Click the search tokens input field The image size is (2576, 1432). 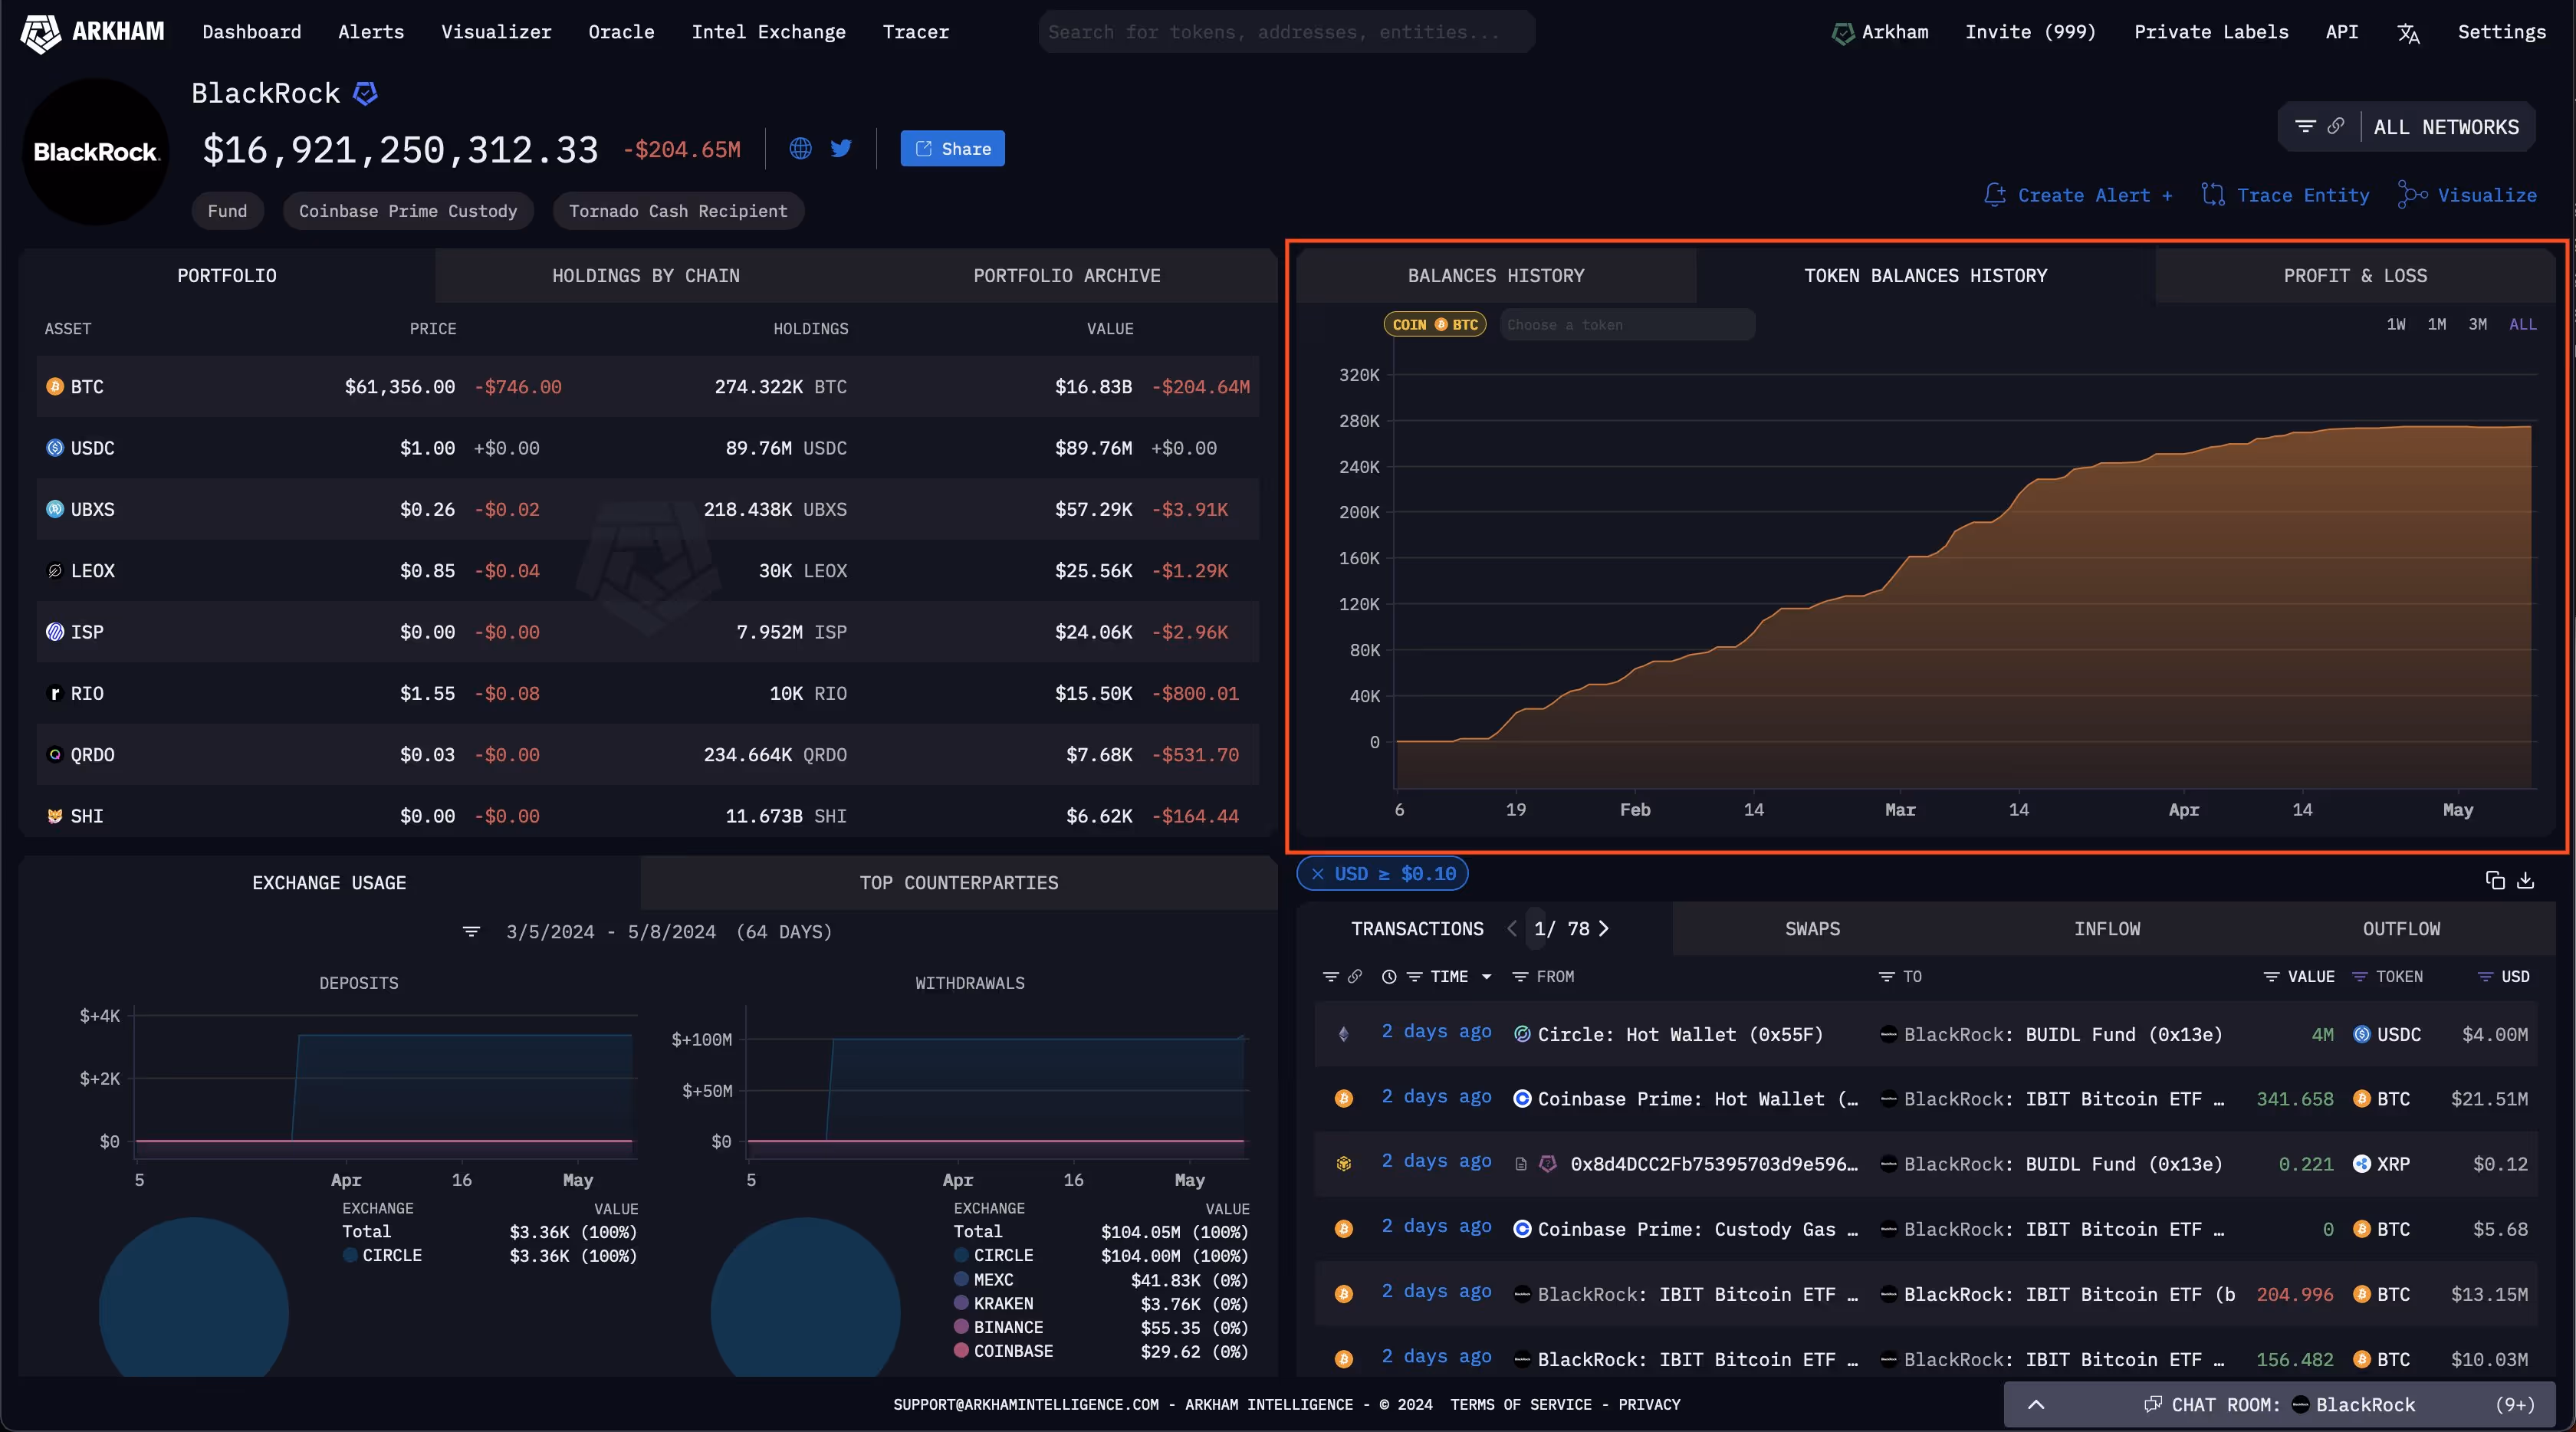pos(1286,32)
